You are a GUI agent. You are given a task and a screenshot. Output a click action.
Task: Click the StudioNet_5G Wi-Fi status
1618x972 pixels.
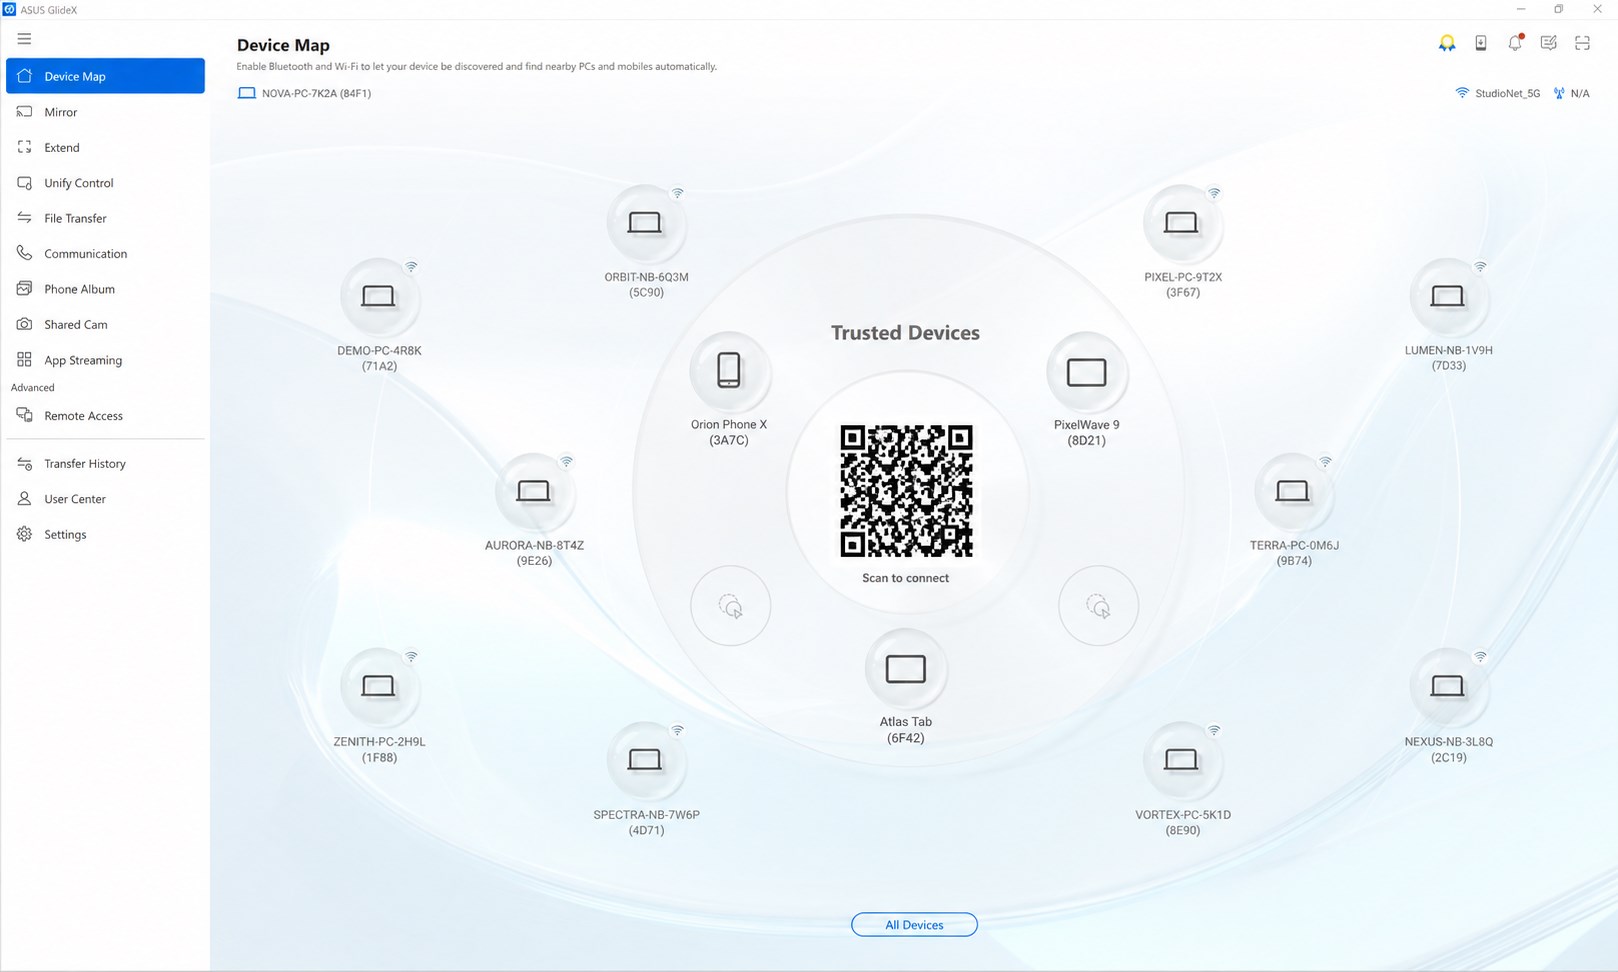(x=1497, y=93)
